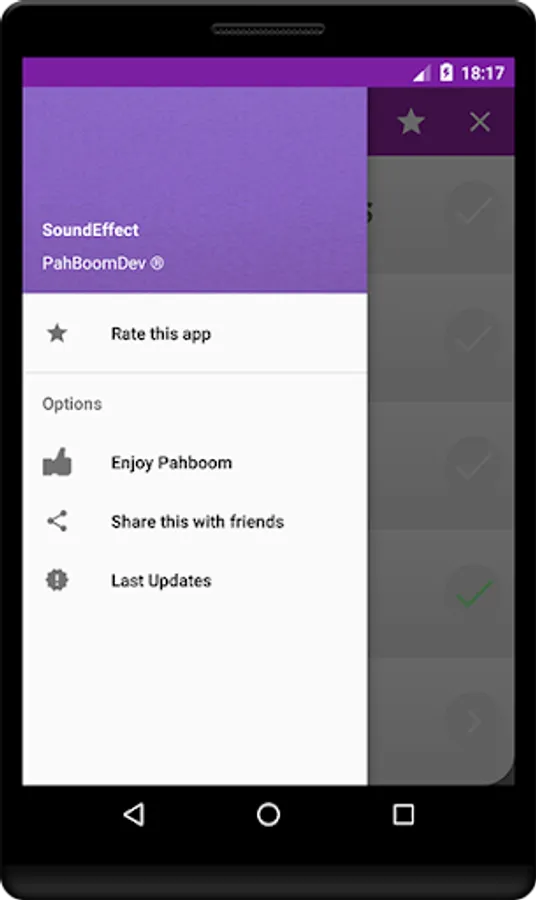Tap the battery icon in status bar
536x900 pixels.
446,72
